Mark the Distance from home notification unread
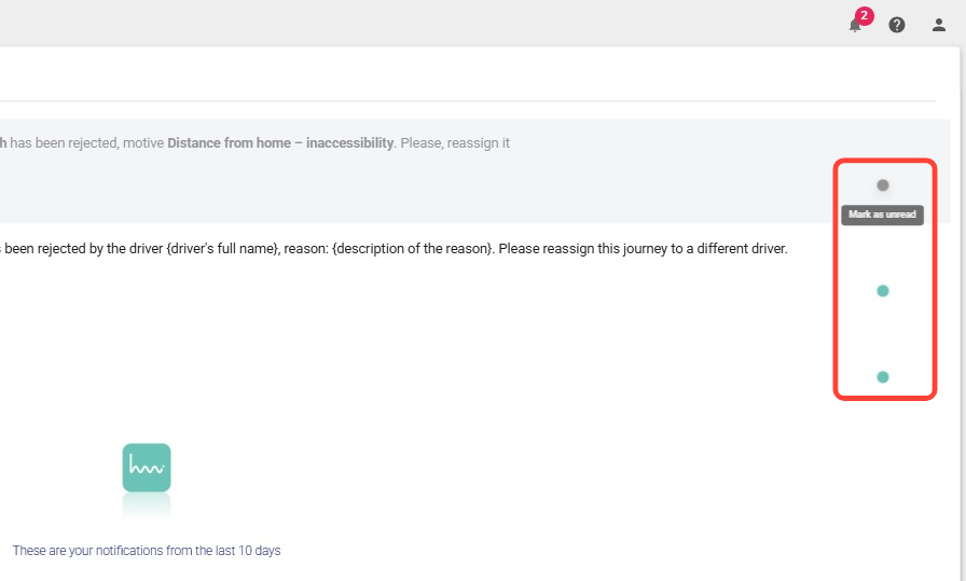 click(x=882, y=185)
